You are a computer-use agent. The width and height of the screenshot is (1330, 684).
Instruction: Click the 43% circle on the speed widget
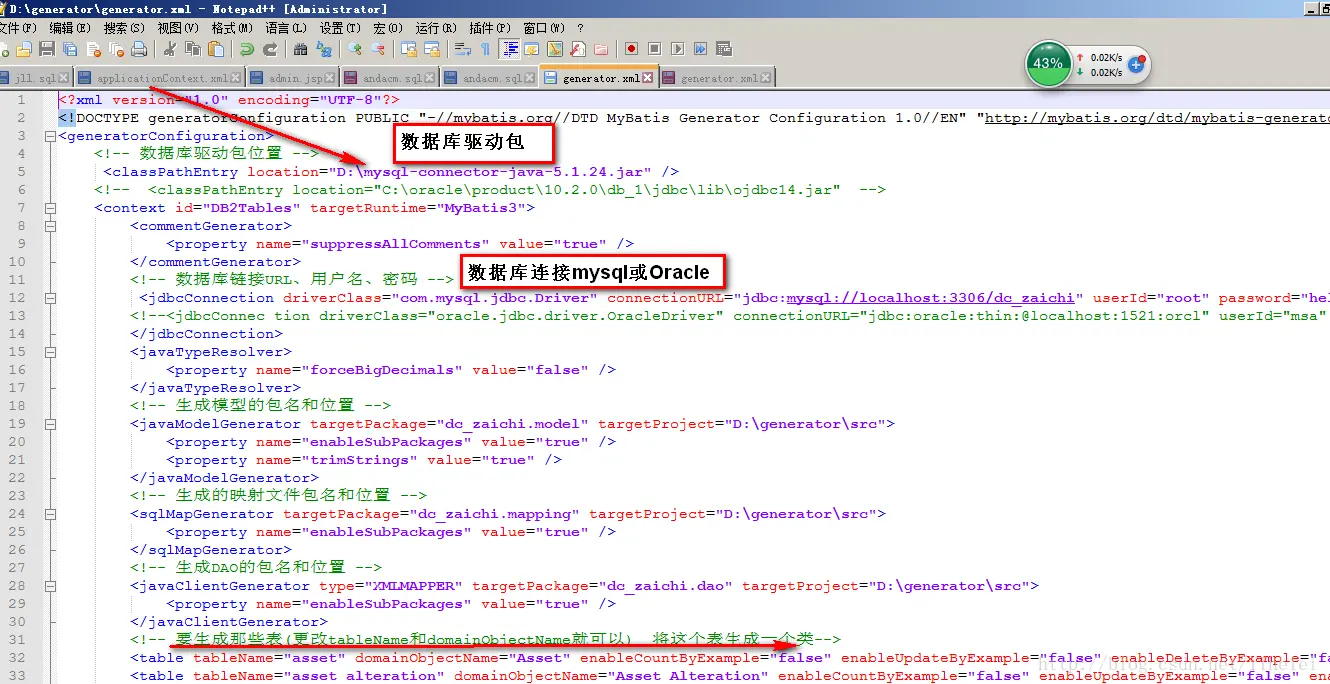(x=1048, y=64)
